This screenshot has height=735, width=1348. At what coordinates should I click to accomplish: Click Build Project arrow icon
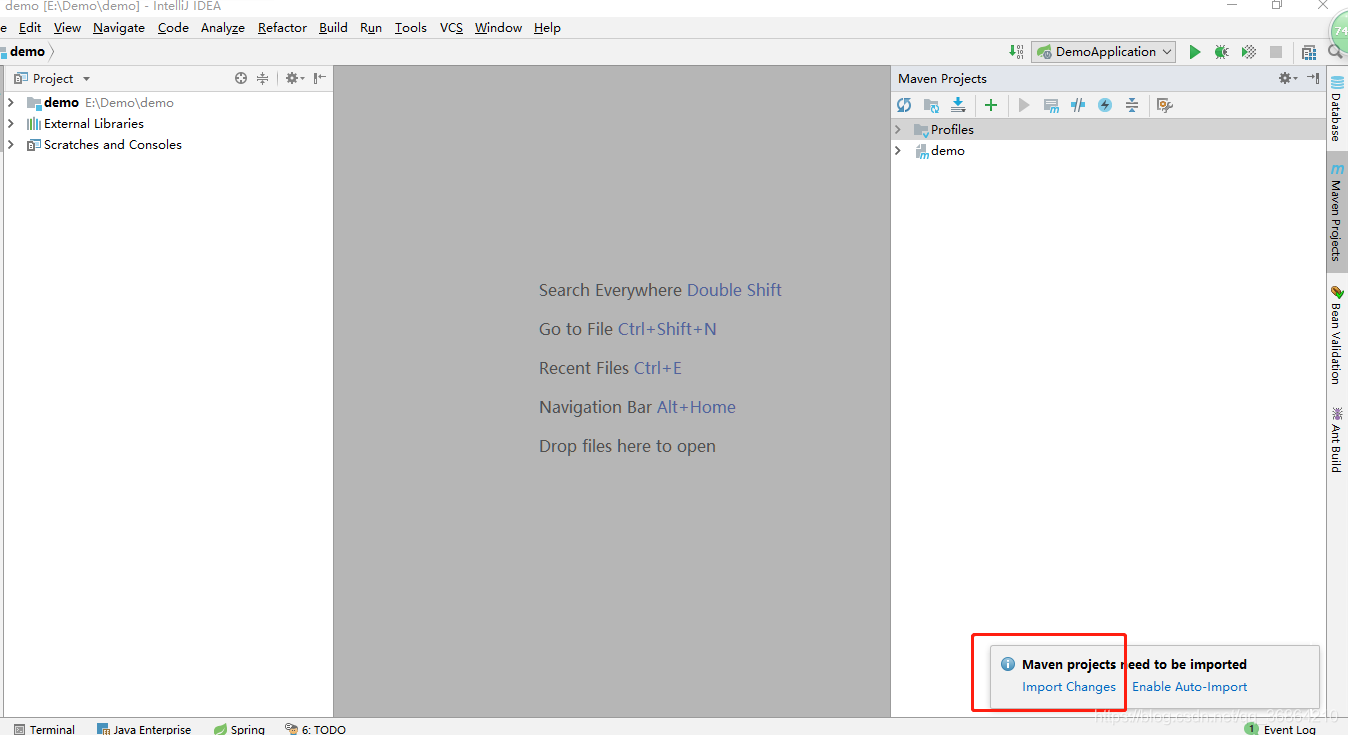1016,52
